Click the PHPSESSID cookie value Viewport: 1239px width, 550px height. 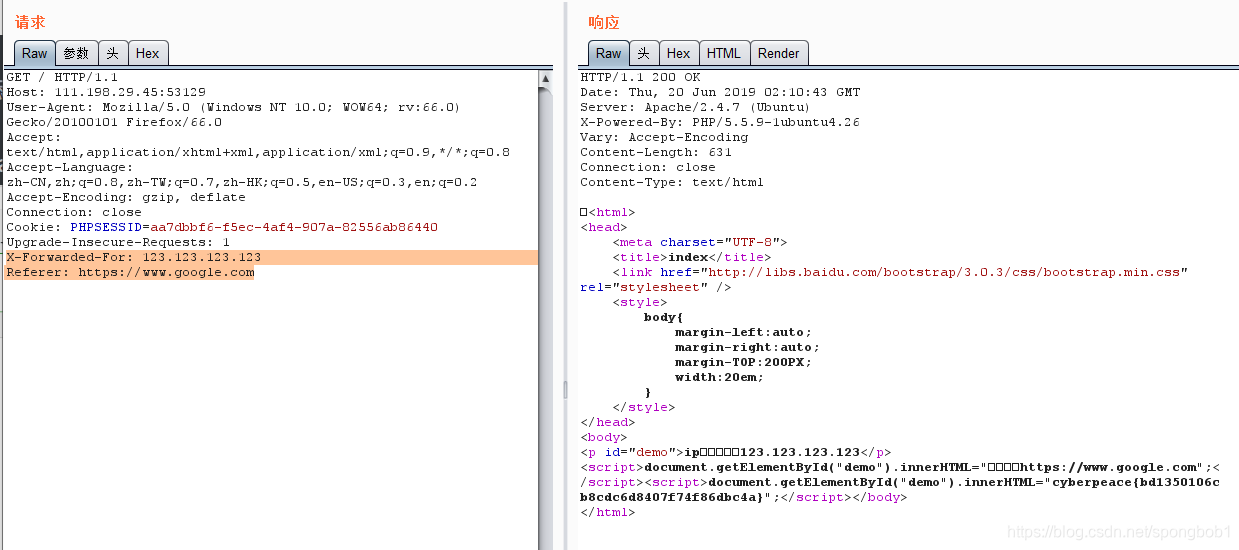point(294,227)
